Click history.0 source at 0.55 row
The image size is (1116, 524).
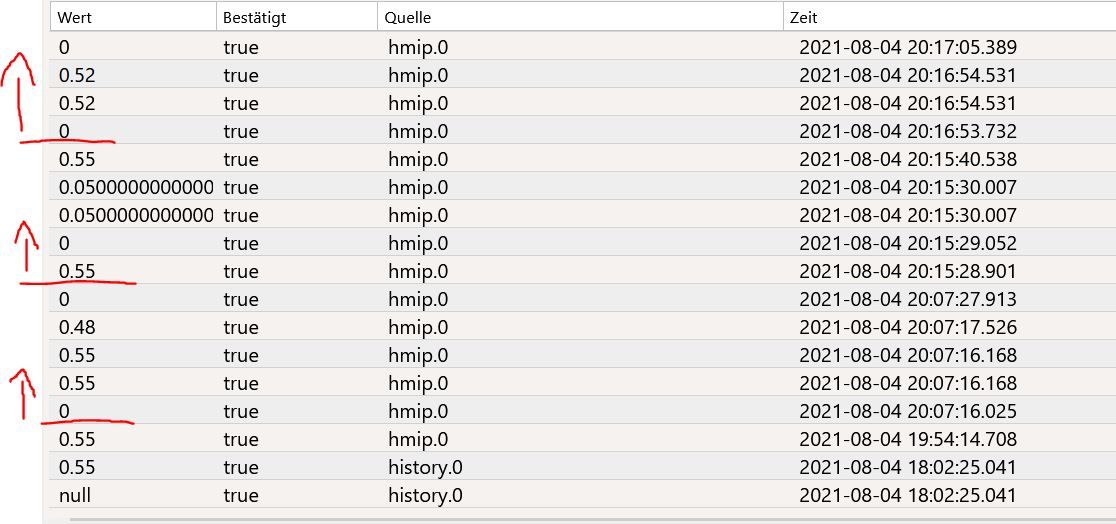[426, 468]
